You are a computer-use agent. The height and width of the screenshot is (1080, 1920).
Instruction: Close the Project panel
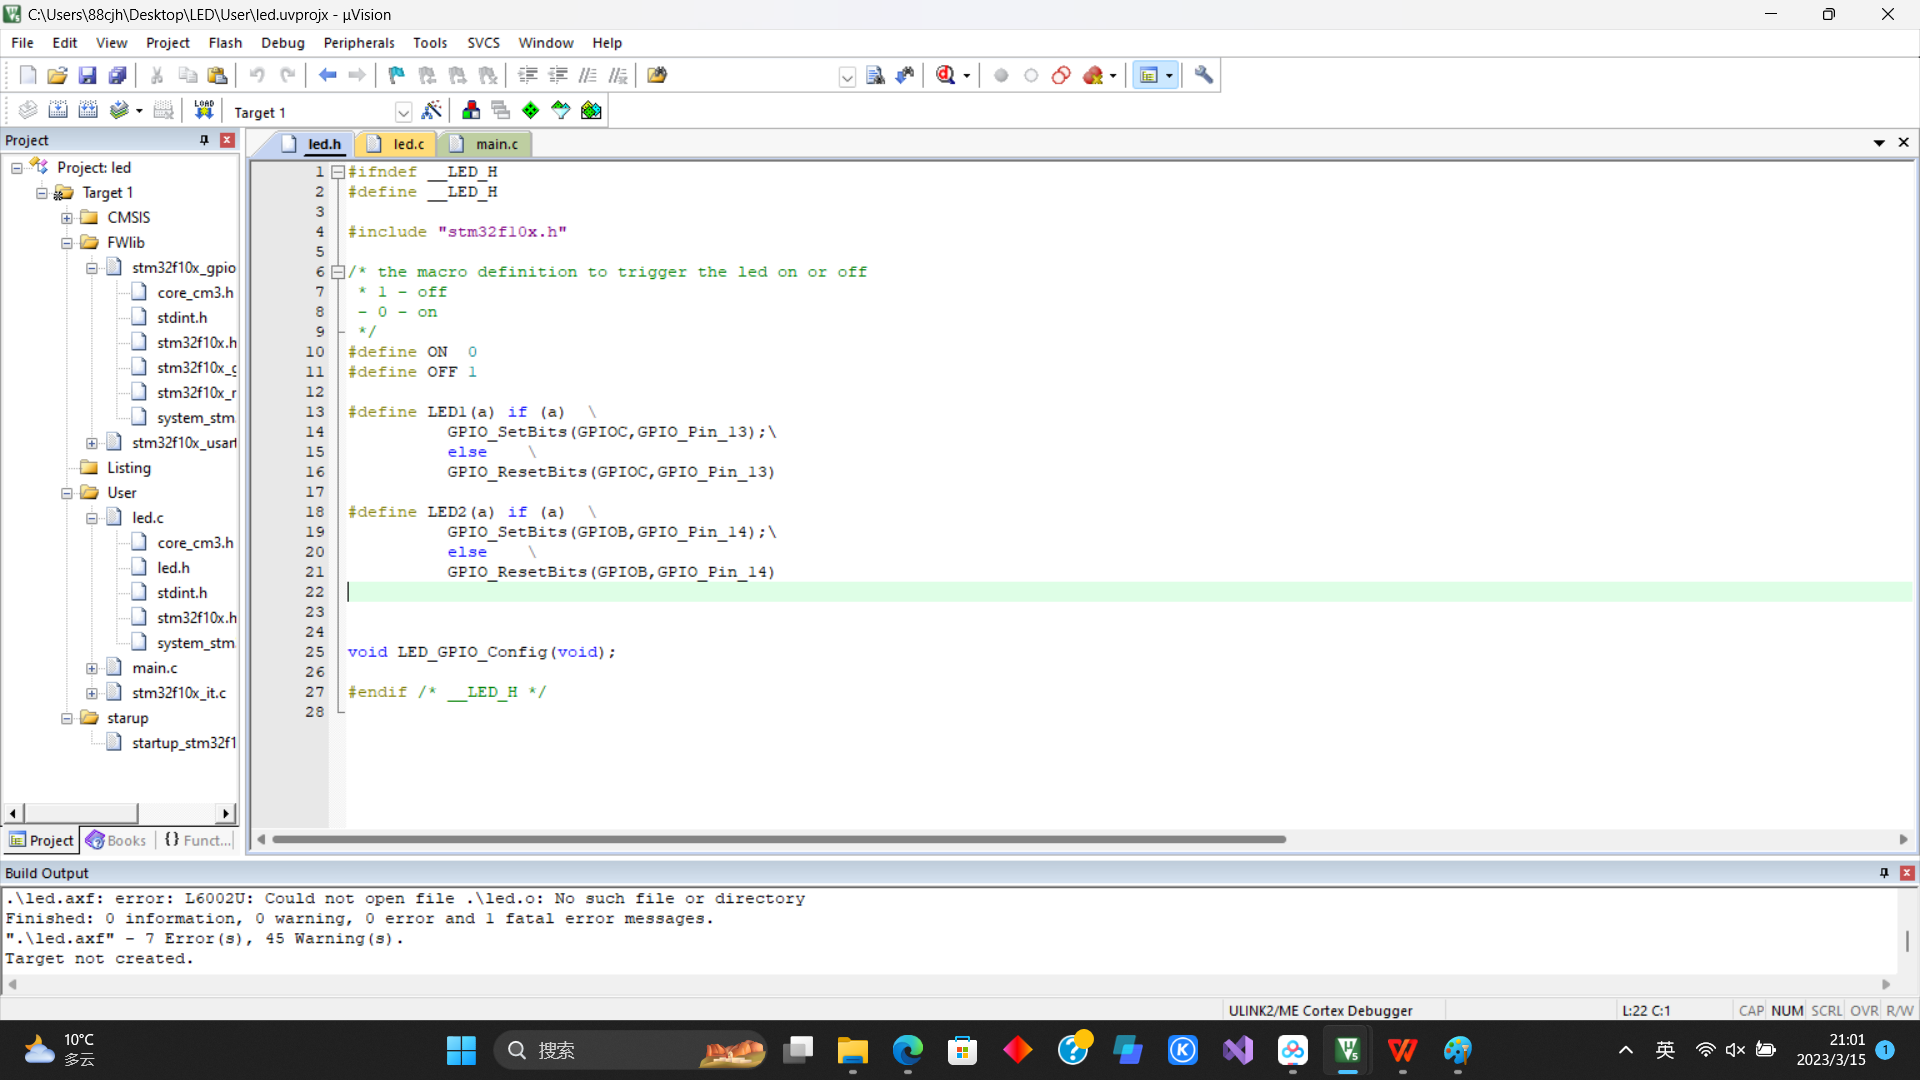pos(227,140)
